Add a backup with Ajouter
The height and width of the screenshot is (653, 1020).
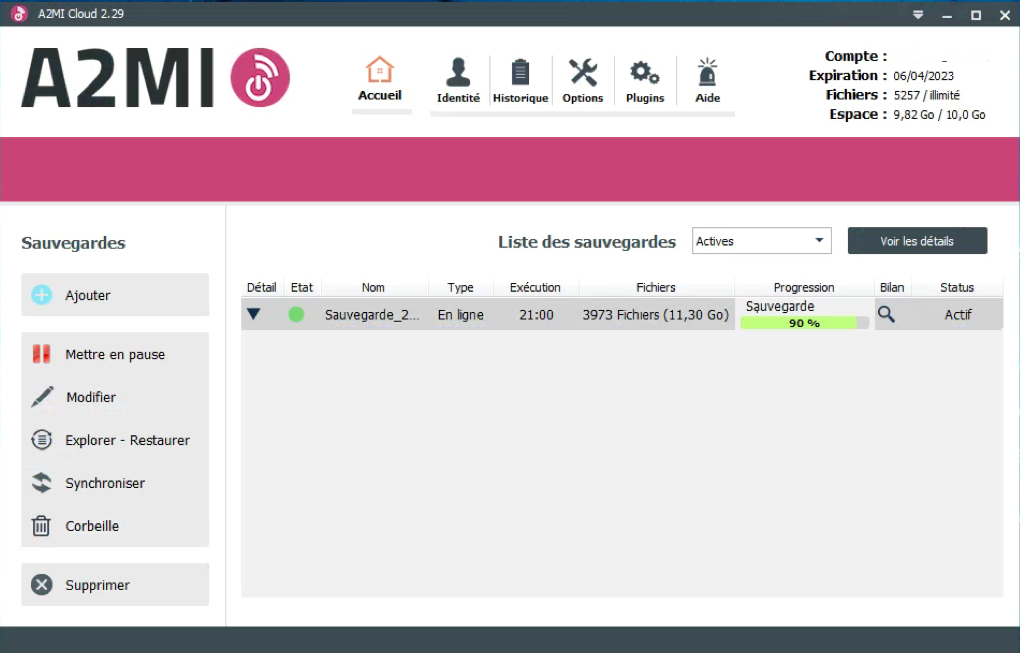(x=115, y=295)
